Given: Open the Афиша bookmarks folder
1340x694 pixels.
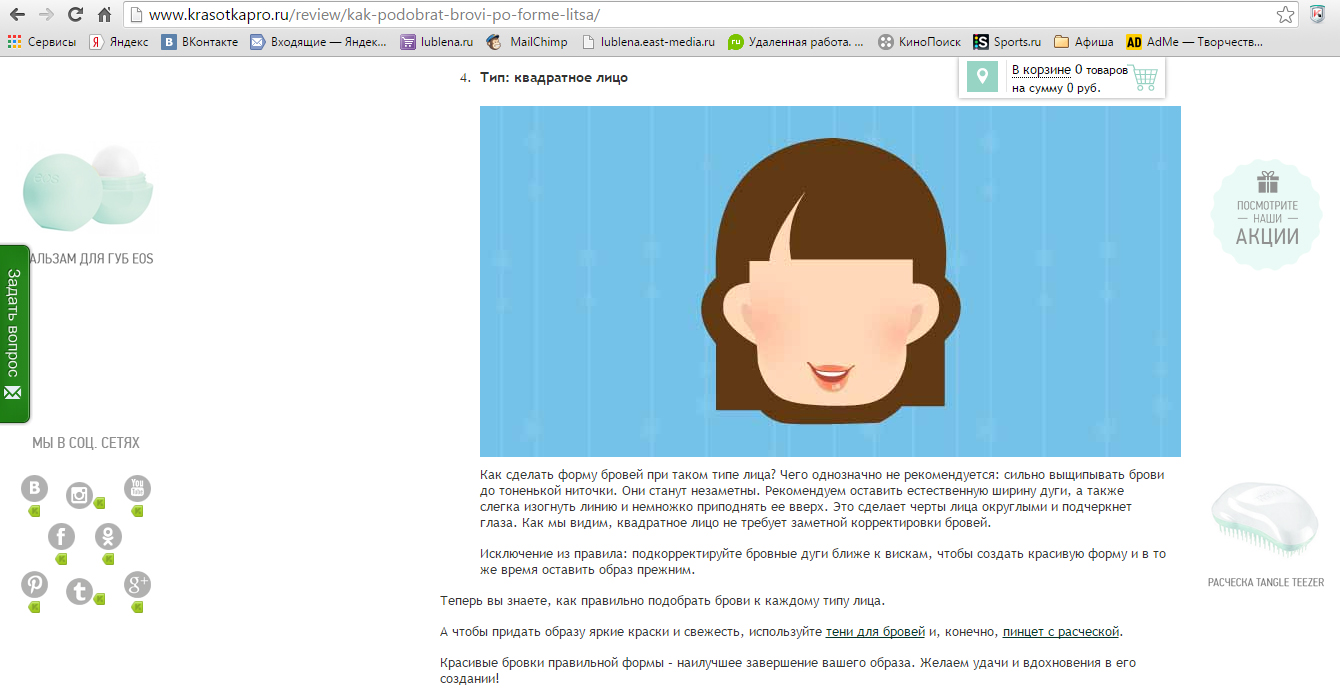Looking at the screenshot, I should pos(1083,42).
